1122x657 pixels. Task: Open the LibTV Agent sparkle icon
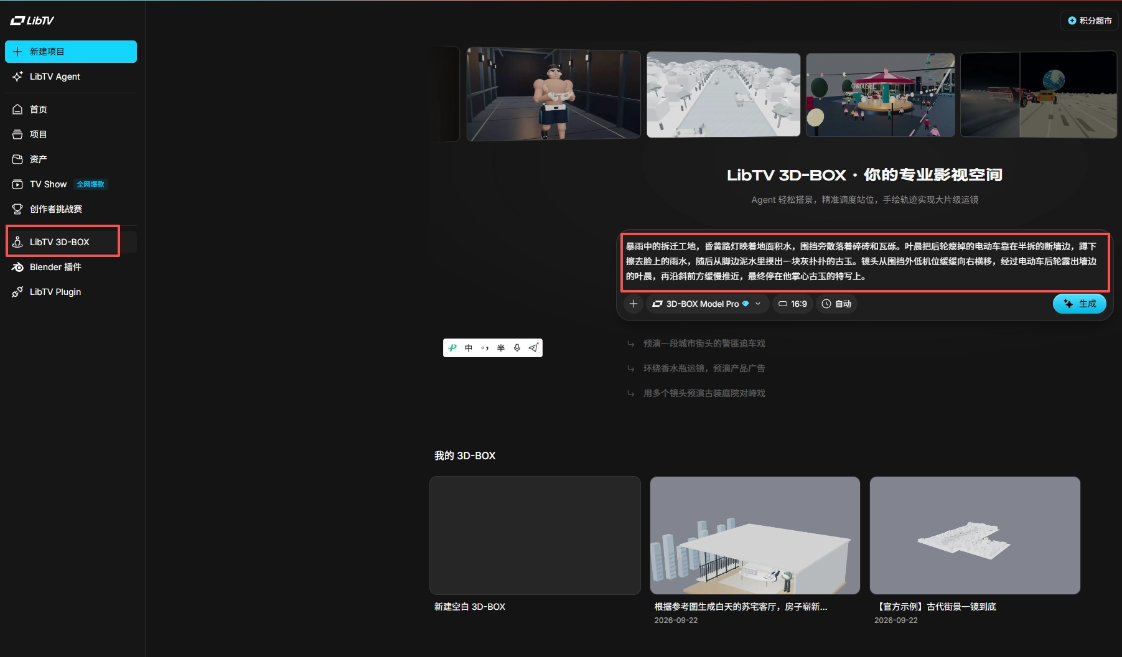(17, 77)
